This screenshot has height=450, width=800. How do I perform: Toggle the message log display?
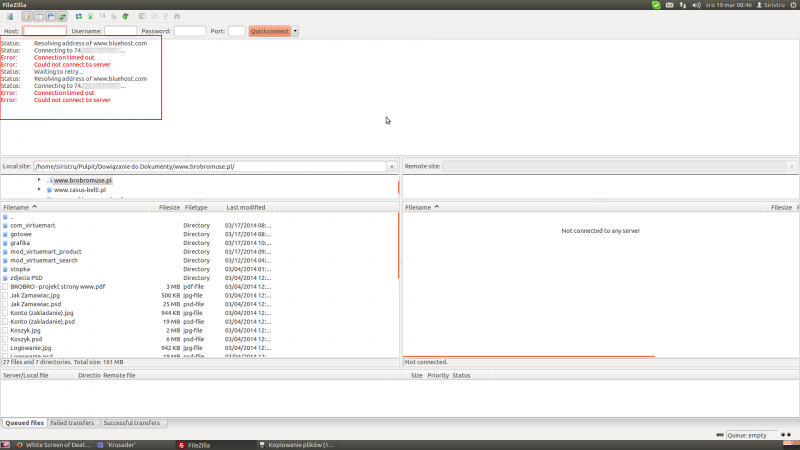click(x=27, y=17)
